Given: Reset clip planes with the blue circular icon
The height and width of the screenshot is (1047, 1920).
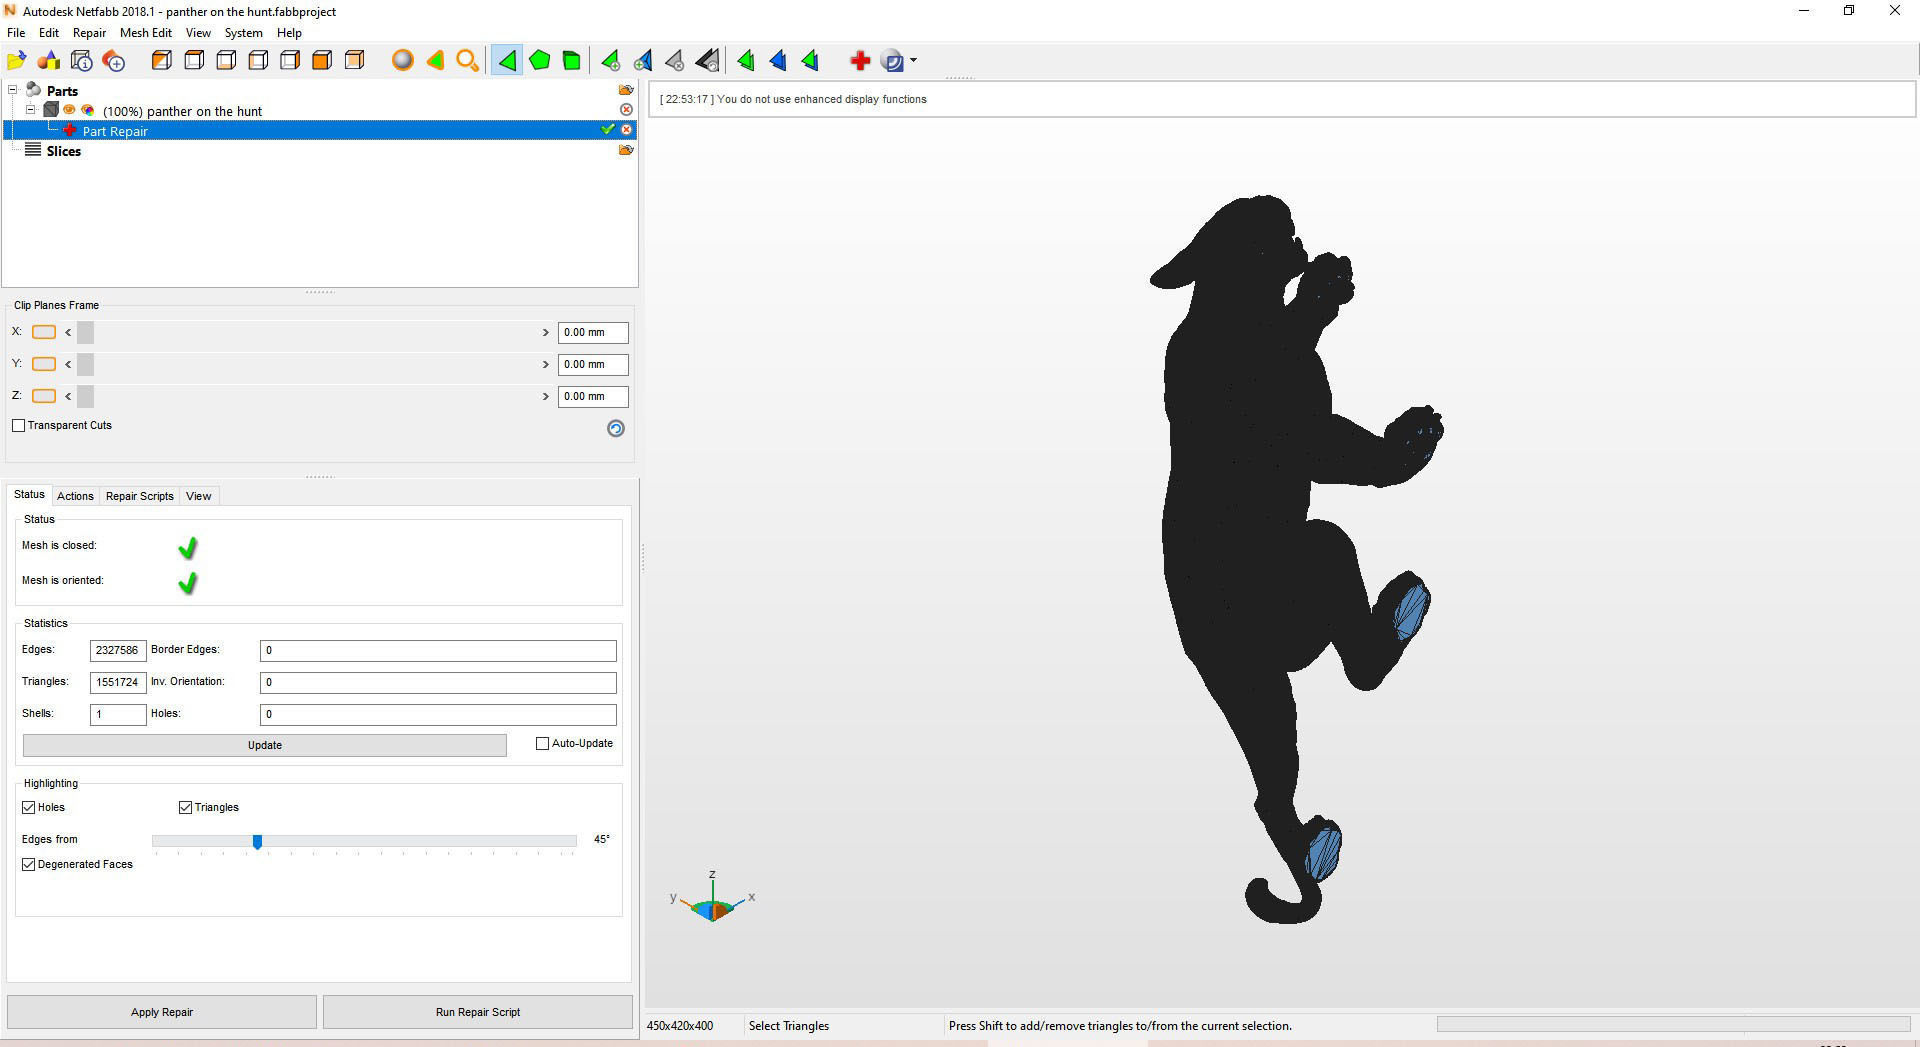Looking at the screenshot, I should point(616,428).
